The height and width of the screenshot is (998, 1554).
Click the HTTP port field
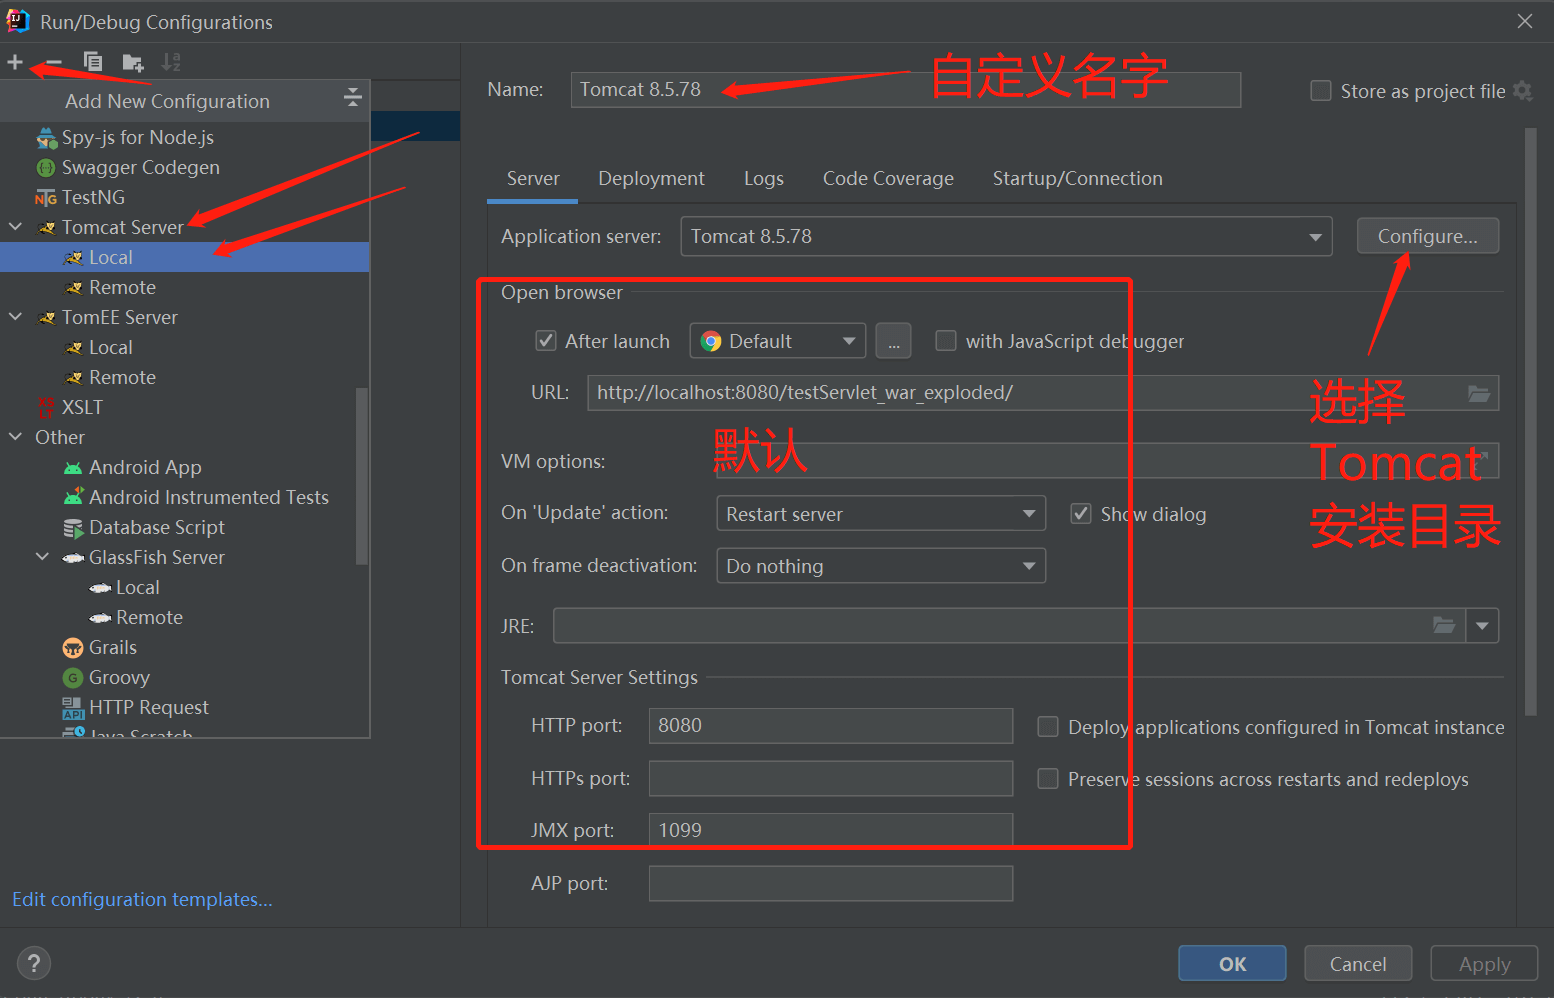(831, 726)
